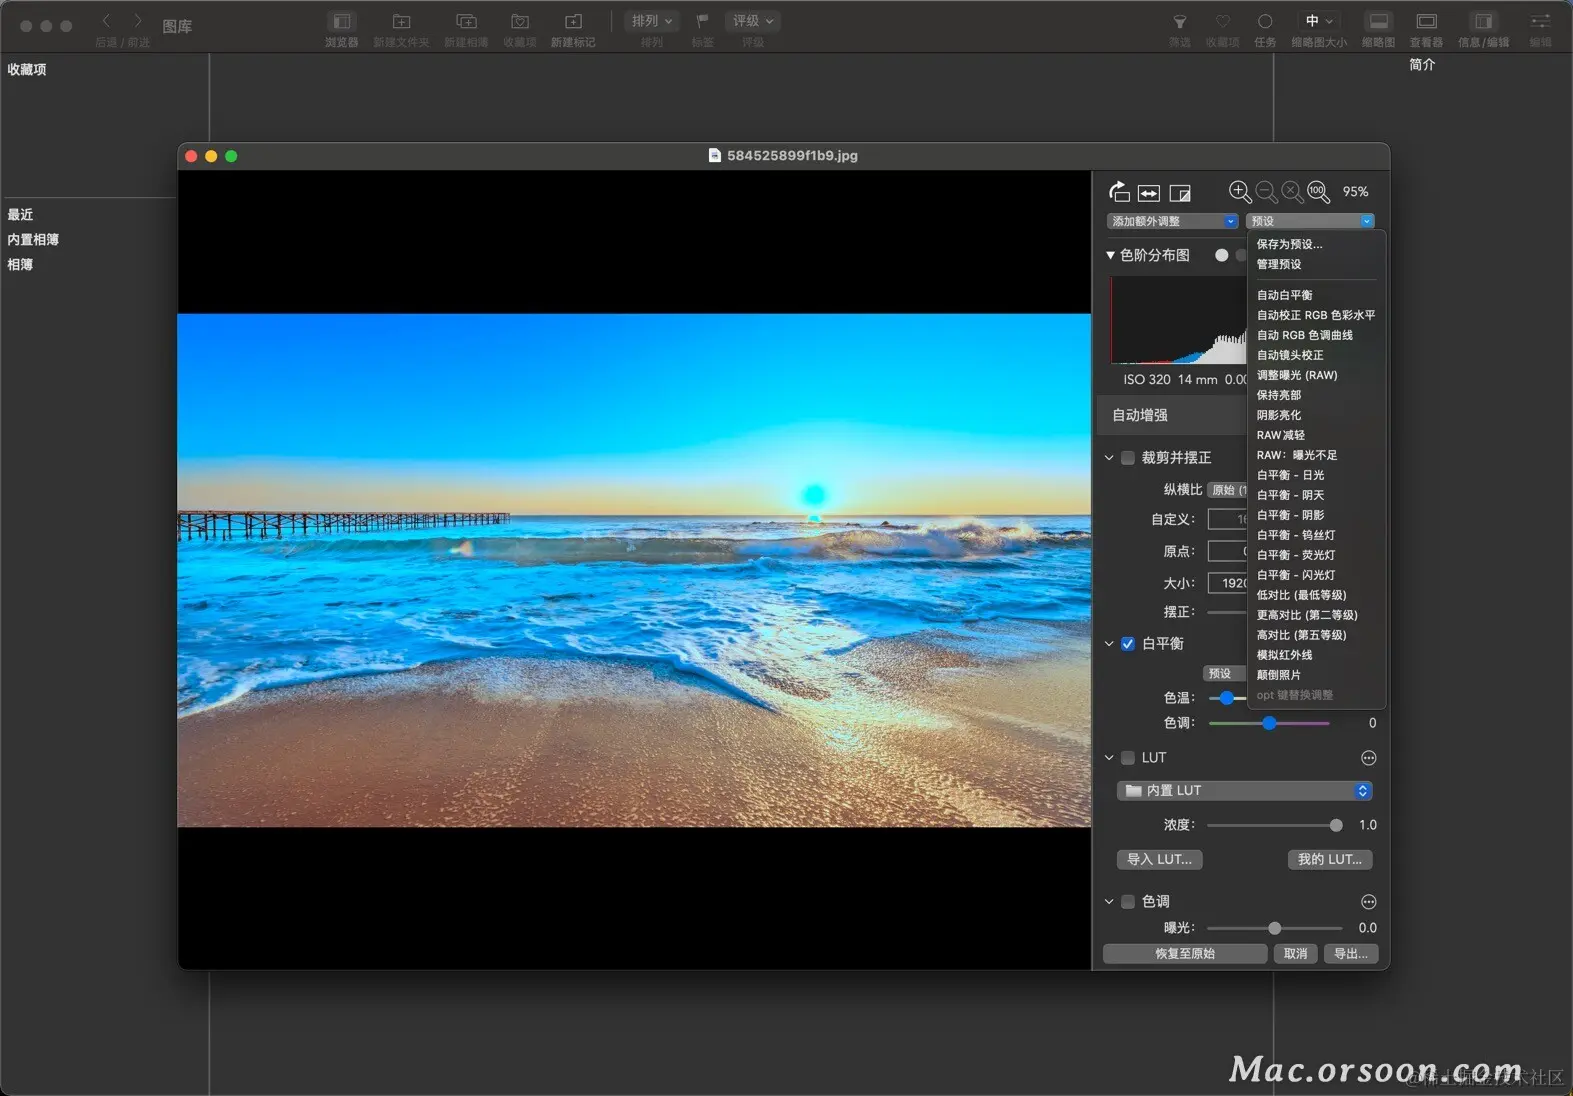Click the 新建标记 toolbar icon
This screenshot has width=1573, height=1096.
point(573,22)
